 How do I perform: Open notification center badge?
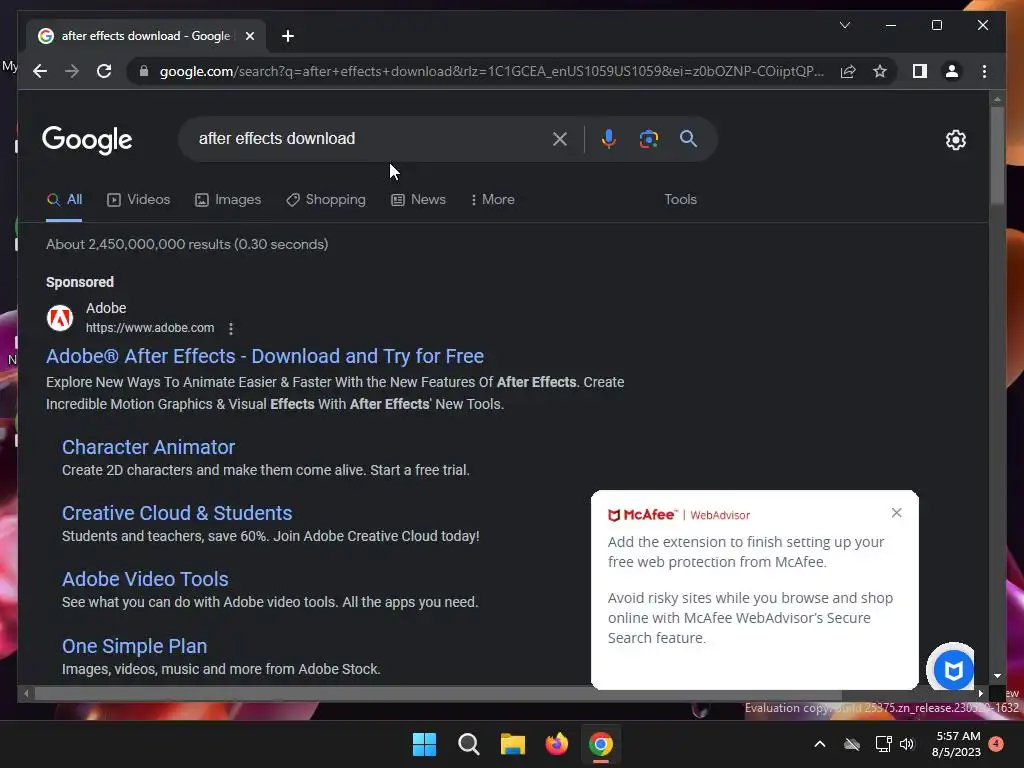(996, 744)
